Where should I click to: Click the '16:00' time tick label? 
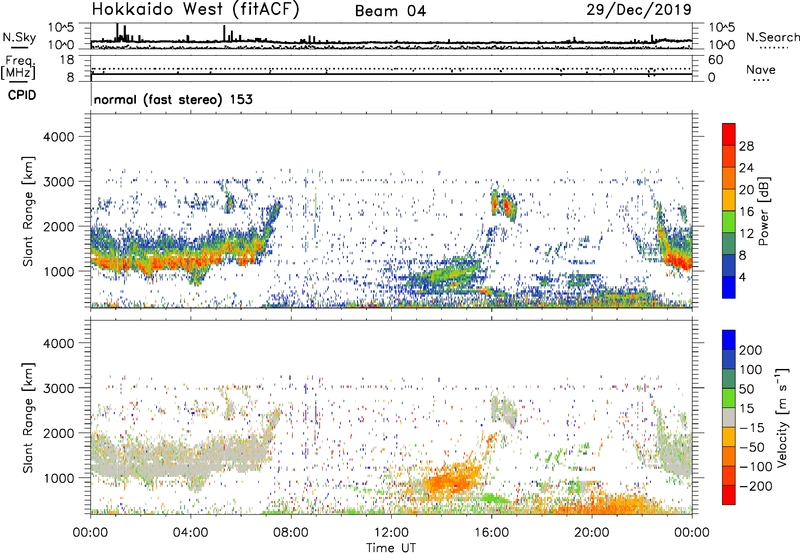click(491, 533)
